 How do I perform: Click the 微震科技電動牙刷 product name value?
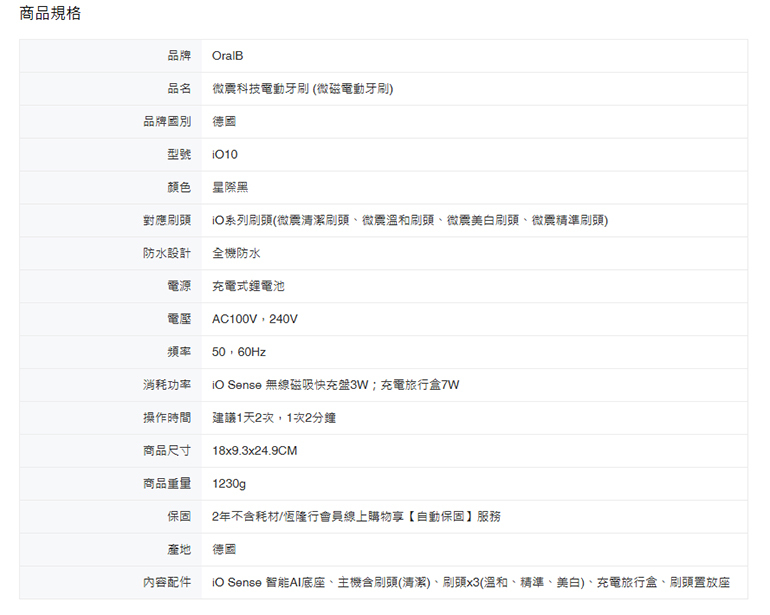(302, 89)
